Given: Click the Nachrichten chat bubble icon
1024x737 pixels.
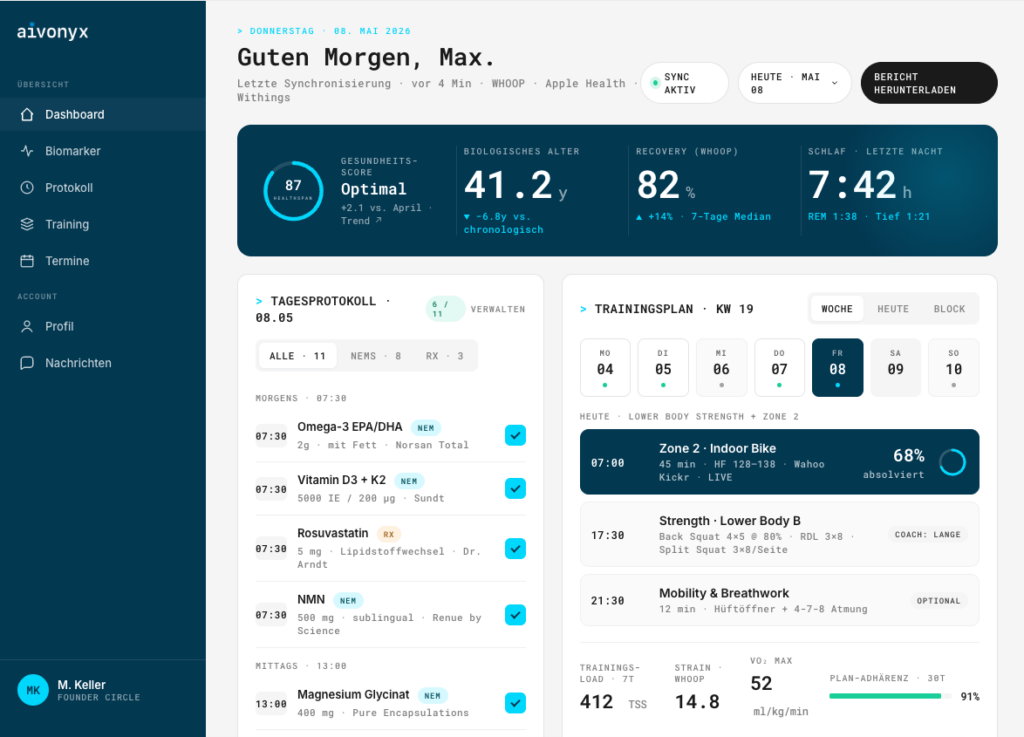Looking at the screenshot, I should pyautogui.click(x=27, y=363).
